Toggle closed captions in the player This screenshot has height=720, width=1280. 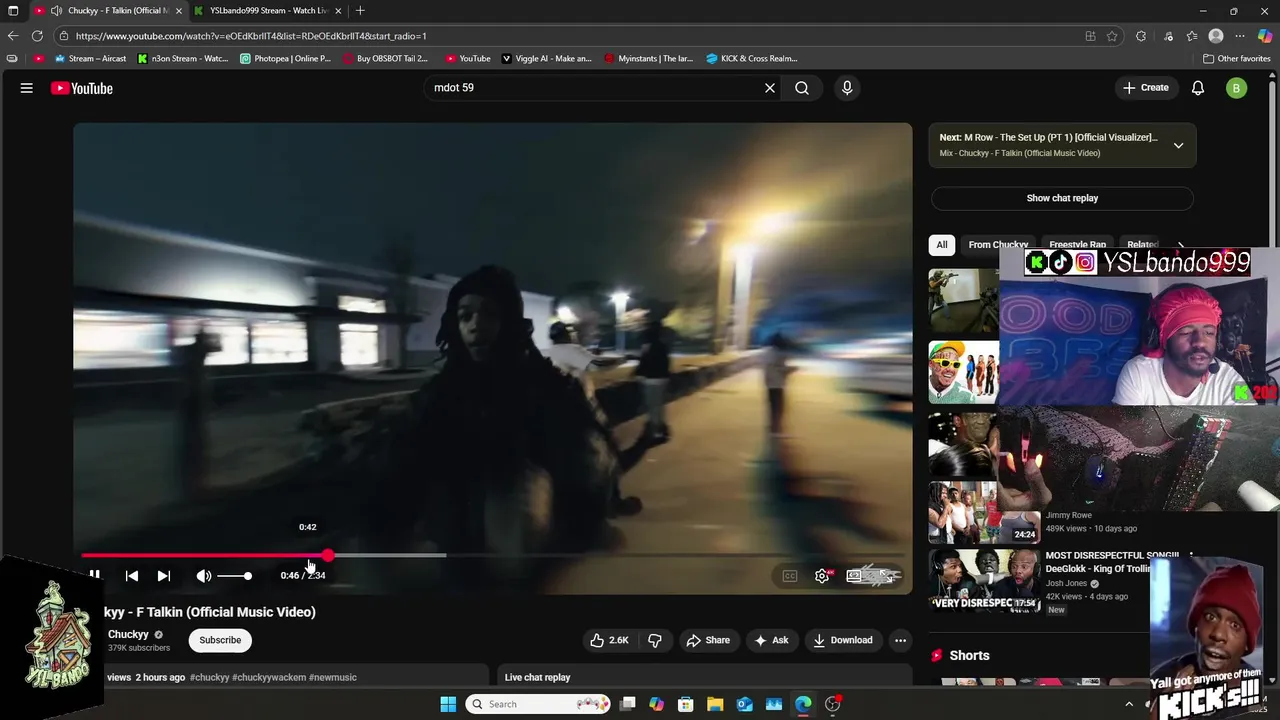[790, 576]
